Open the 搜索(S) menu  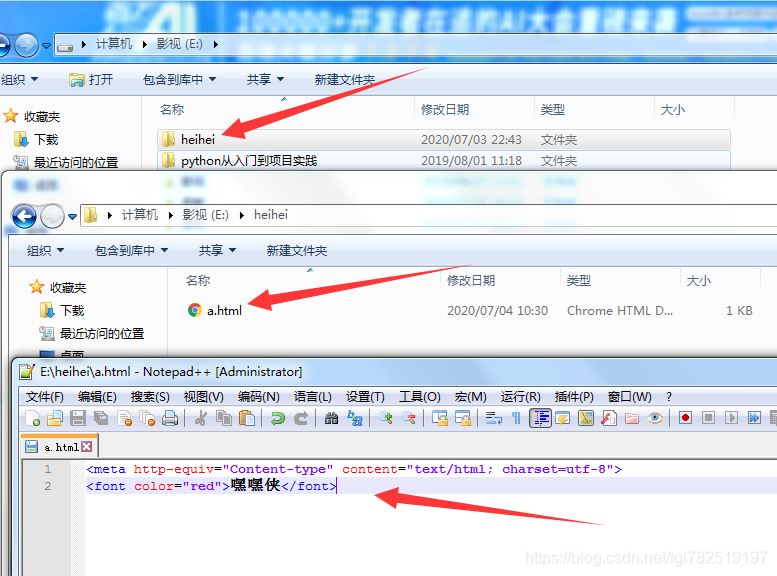tap(150, 397)
